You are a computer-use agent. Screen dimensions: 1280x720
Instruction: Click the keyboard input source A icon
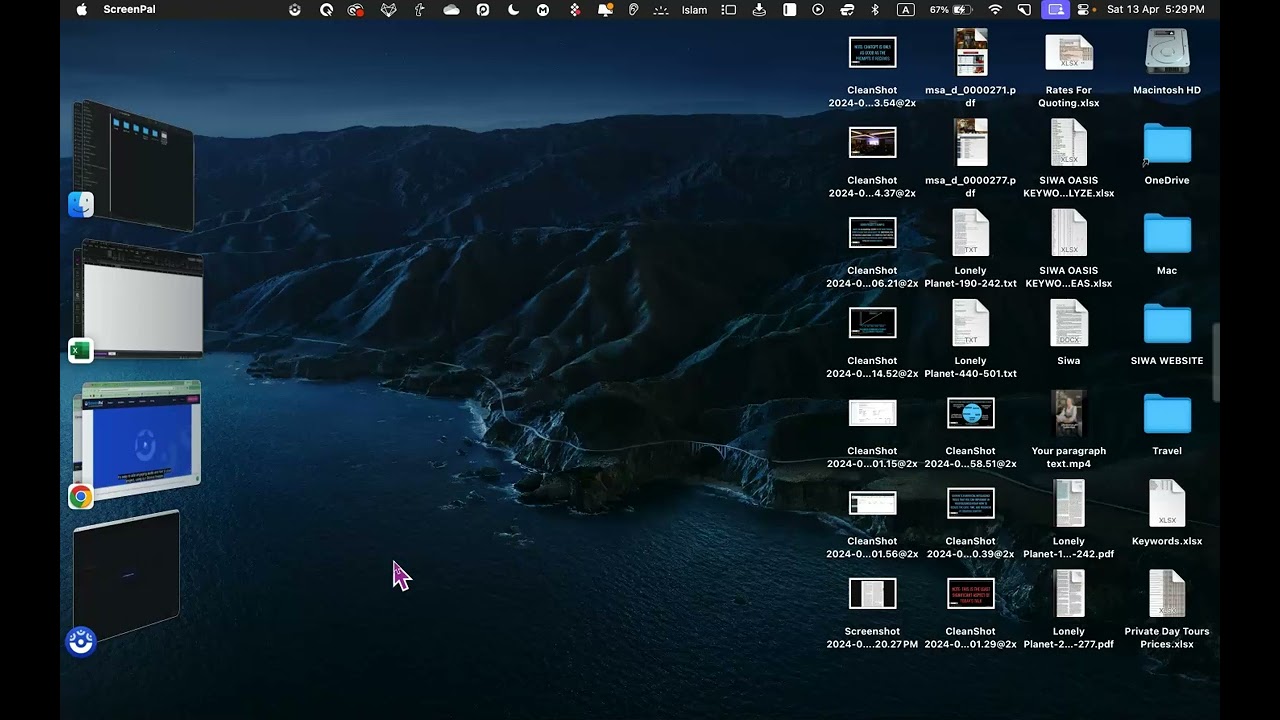[x=906, y=9]
